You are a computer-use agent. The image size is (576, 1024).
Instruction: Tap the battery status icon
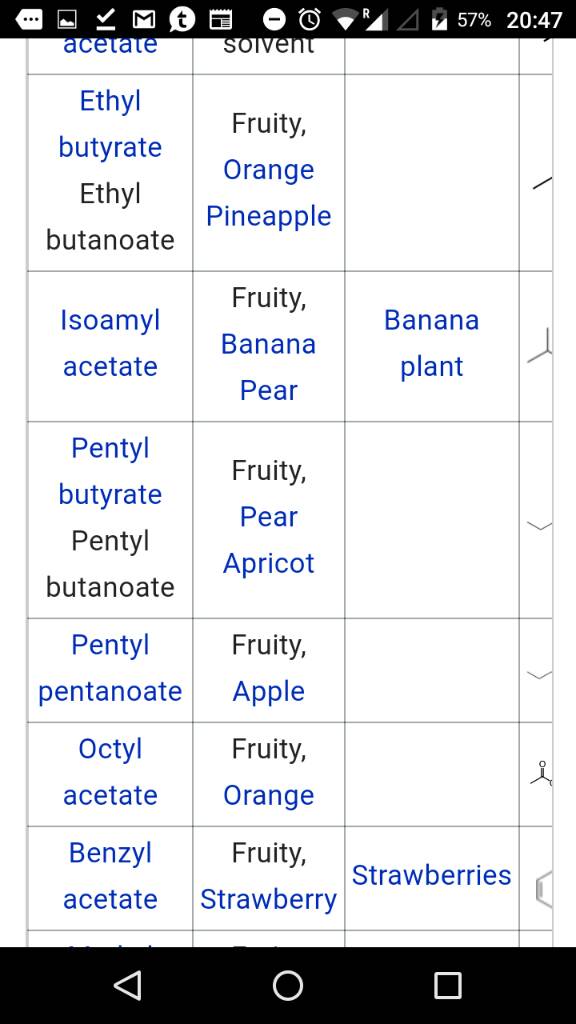click(x=440, y=19)
